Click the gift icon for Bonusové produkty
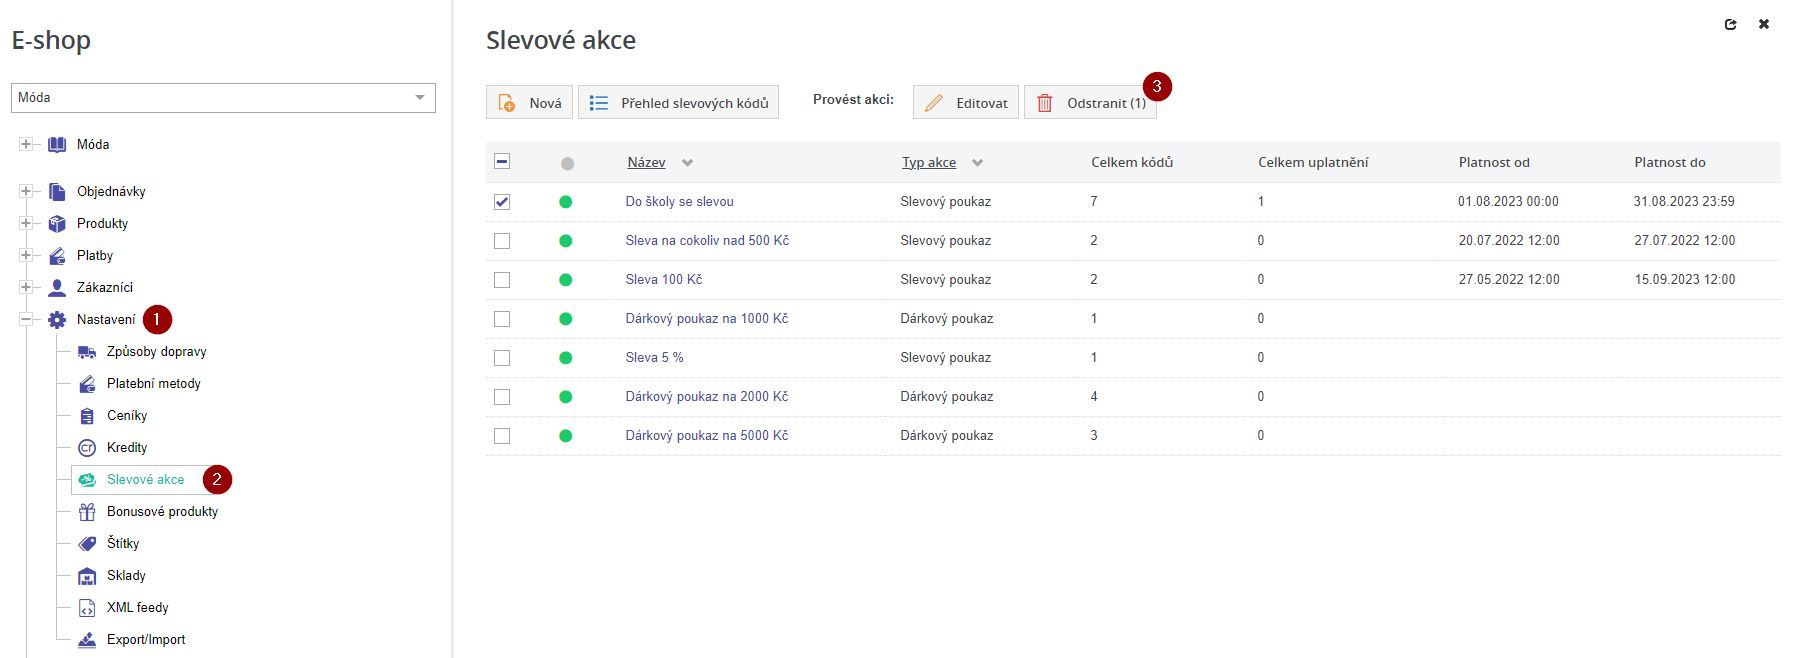This screenshot has height=658, width=1809. click(x=87, y=512)
